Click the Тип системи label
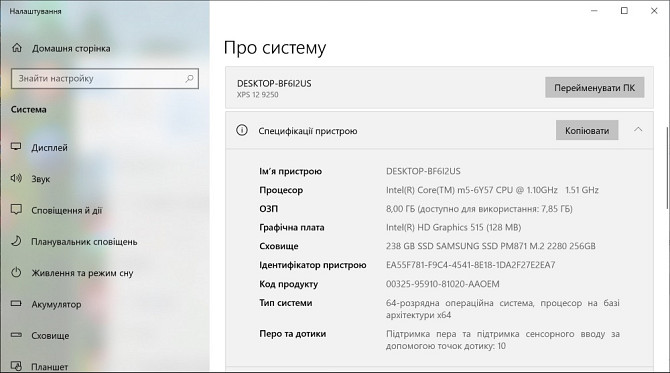Image resolution: width=670 pixels, height=373 pixels. pyautogui.click(x=286, y=303)
